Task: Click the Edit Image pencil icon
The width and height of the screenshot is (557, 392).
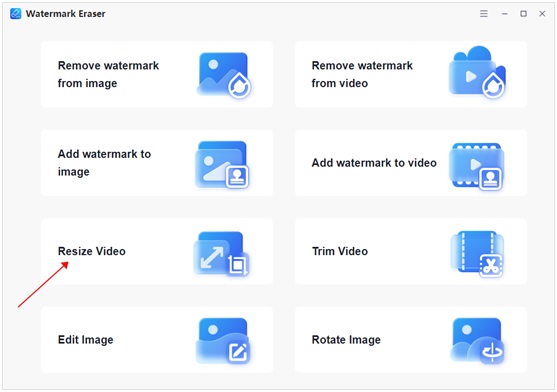Action: (x=223, y=341)
